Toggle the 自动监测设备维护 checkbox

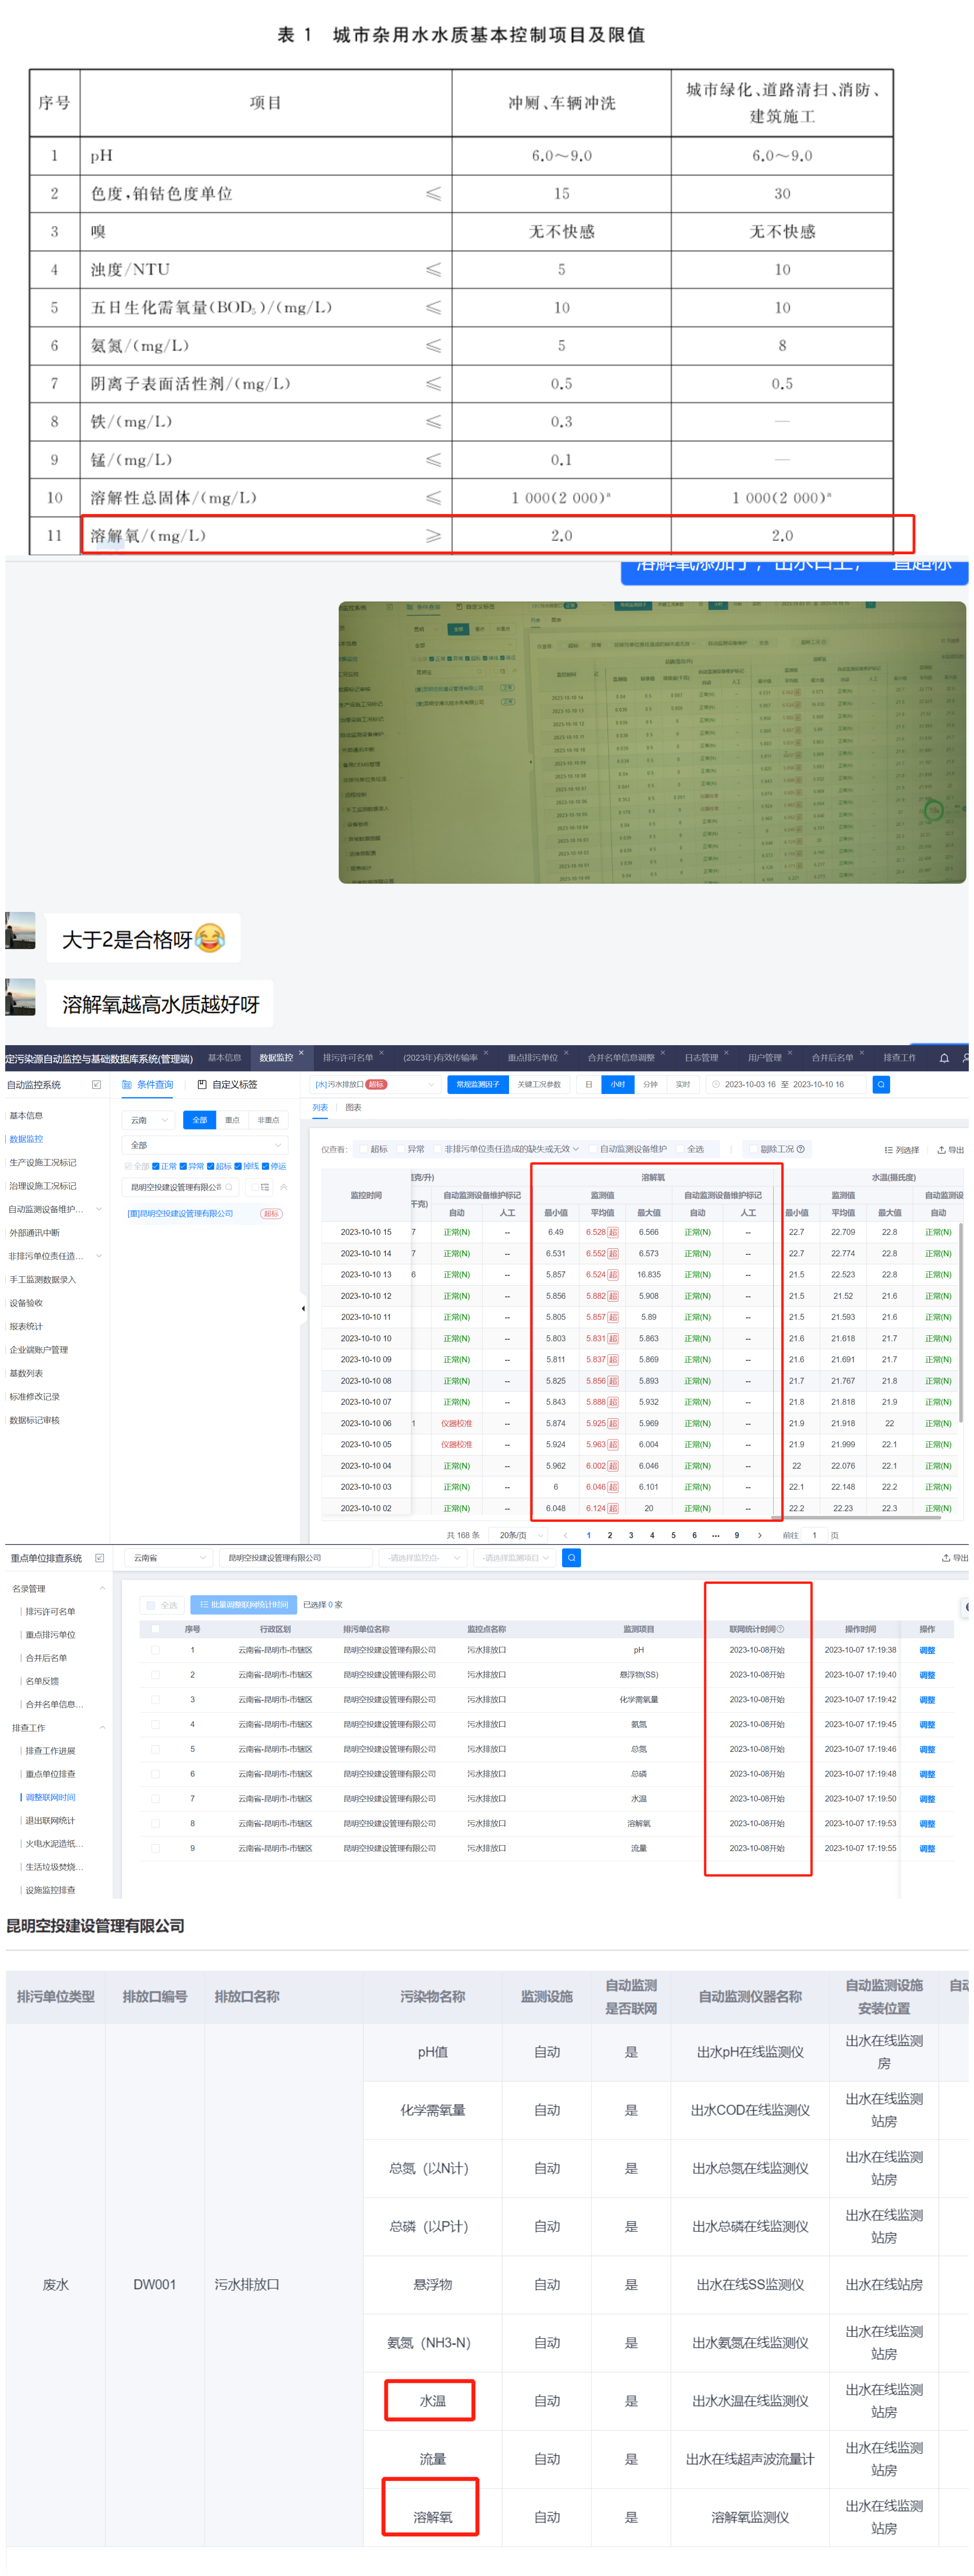click(x=593, y=1150)
